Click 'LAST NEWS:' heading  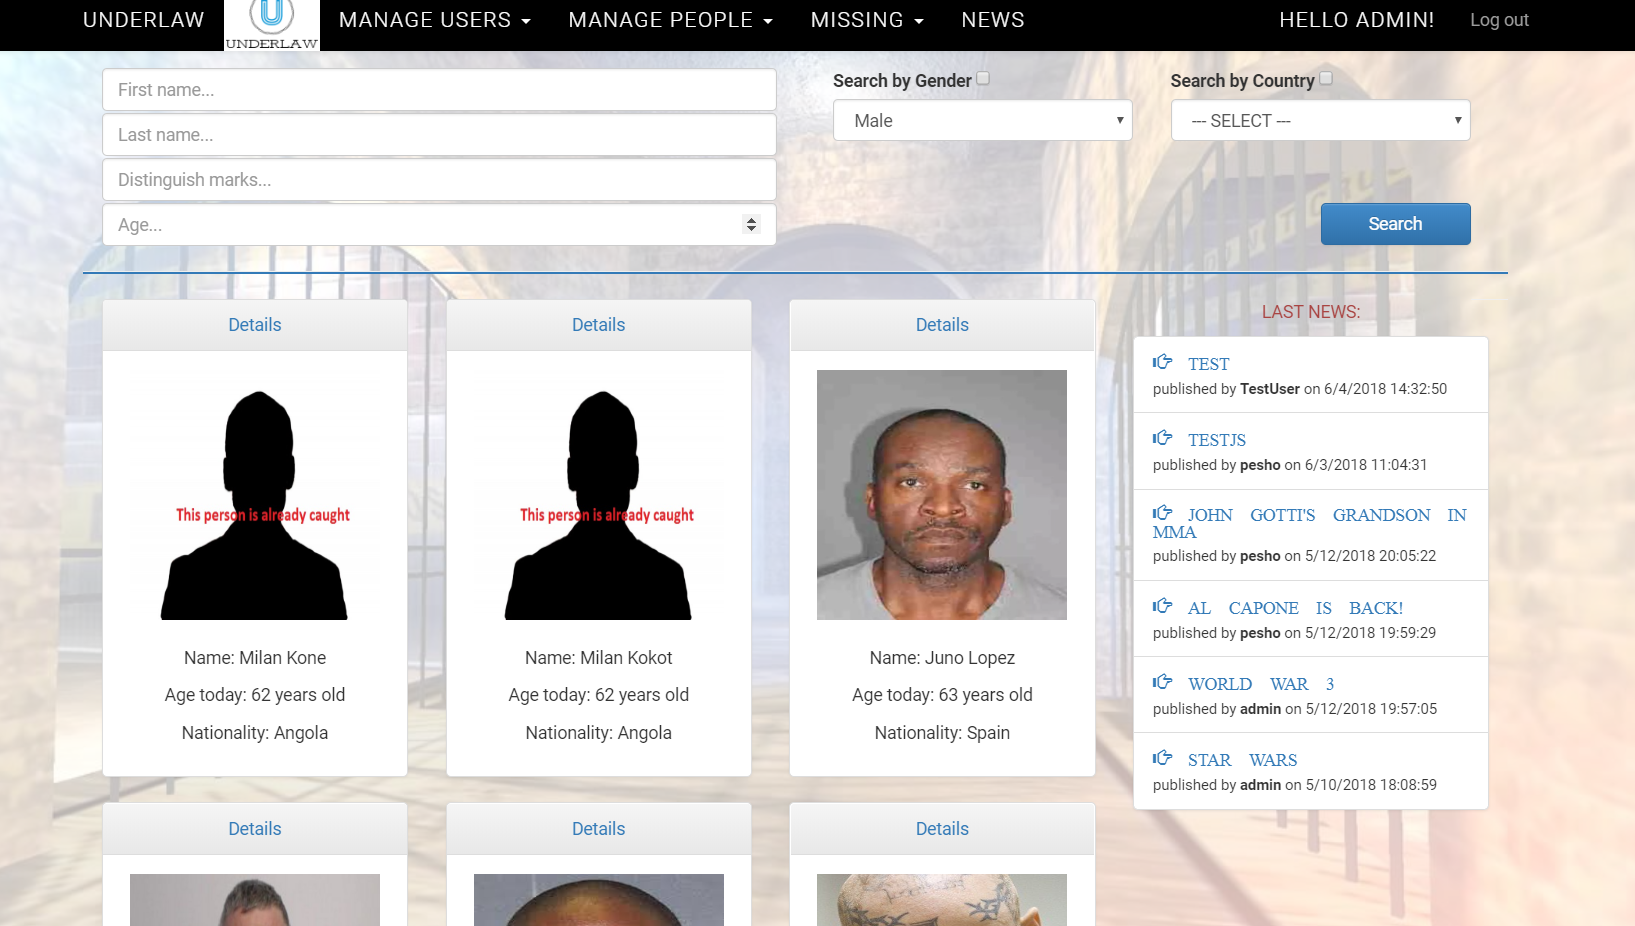click(1311, 312)
